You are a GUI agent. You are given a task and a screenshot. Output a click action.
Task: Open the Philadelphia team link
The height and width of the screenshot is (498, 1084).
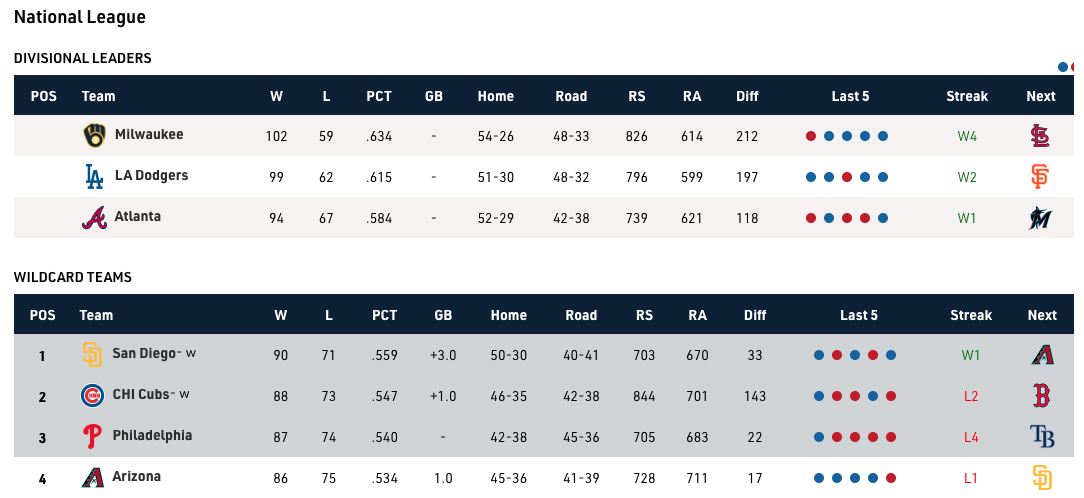[152, 436]
